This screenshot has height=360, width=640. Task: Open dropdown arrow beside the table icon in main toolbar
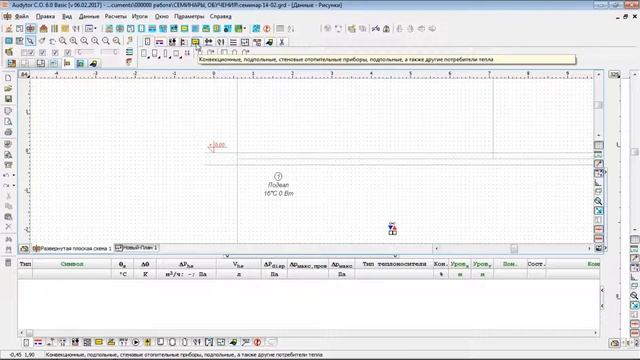point(96,29)
